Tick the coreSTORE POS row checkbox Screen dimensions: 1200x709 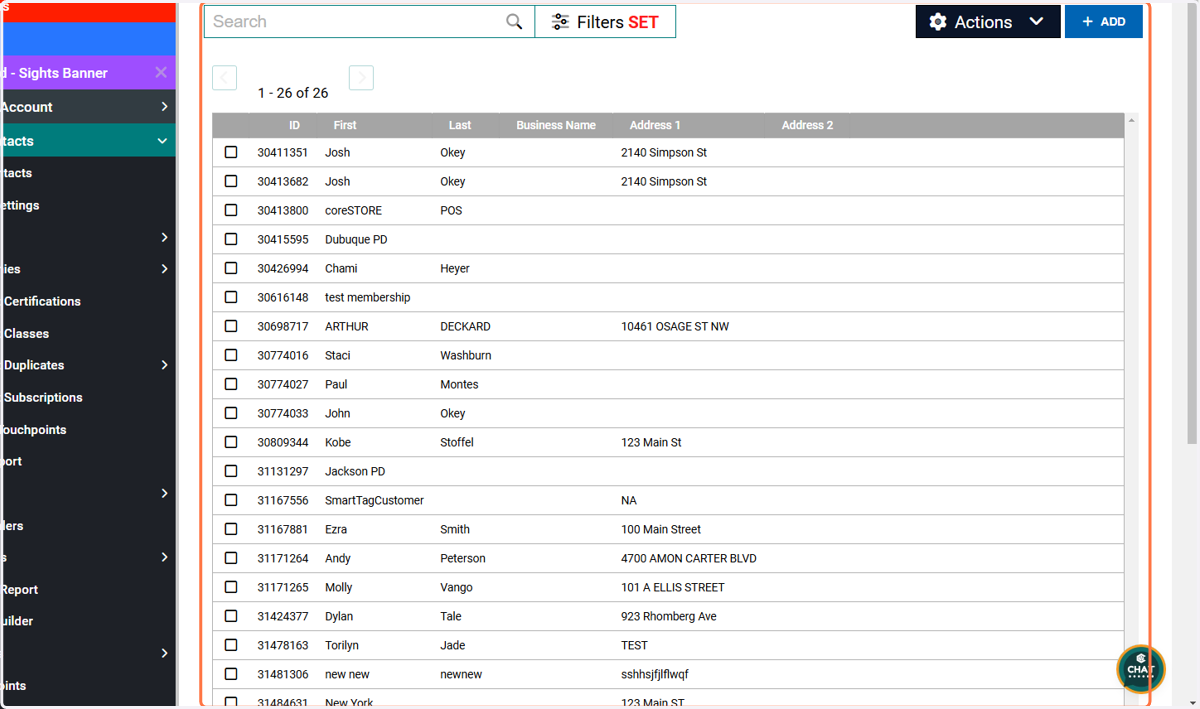pos(231,210)
